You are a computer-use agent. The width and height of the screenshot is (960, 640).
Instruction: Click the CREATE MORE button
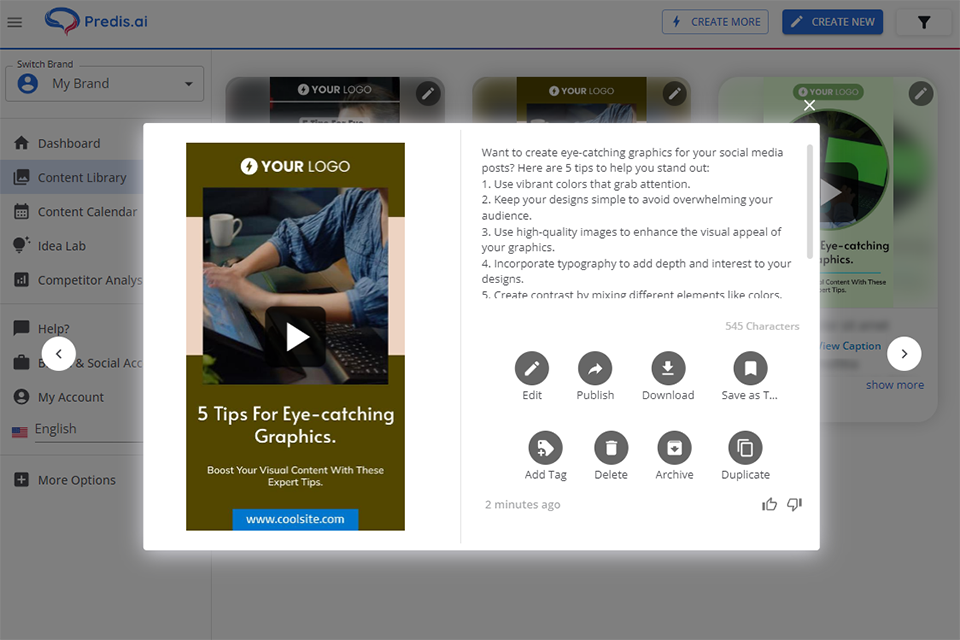pos(715,22)
